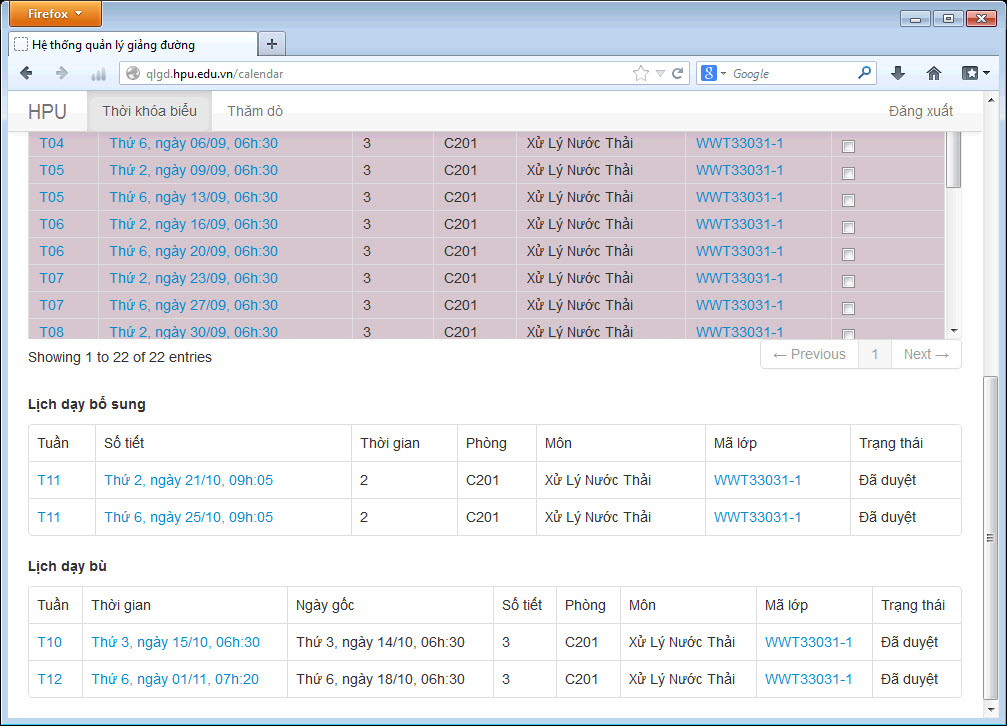The width and height of the screenshot is (1007, 726).
Task: Check the box for Thứ 2, ngày 16/09 row
Action: (x=848, y=227)
